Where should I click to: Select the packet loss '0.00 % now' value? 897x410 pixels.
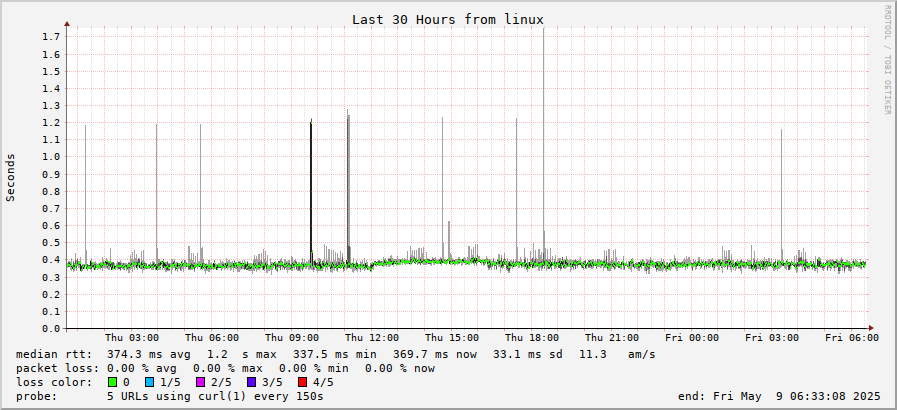pos(400,368)
